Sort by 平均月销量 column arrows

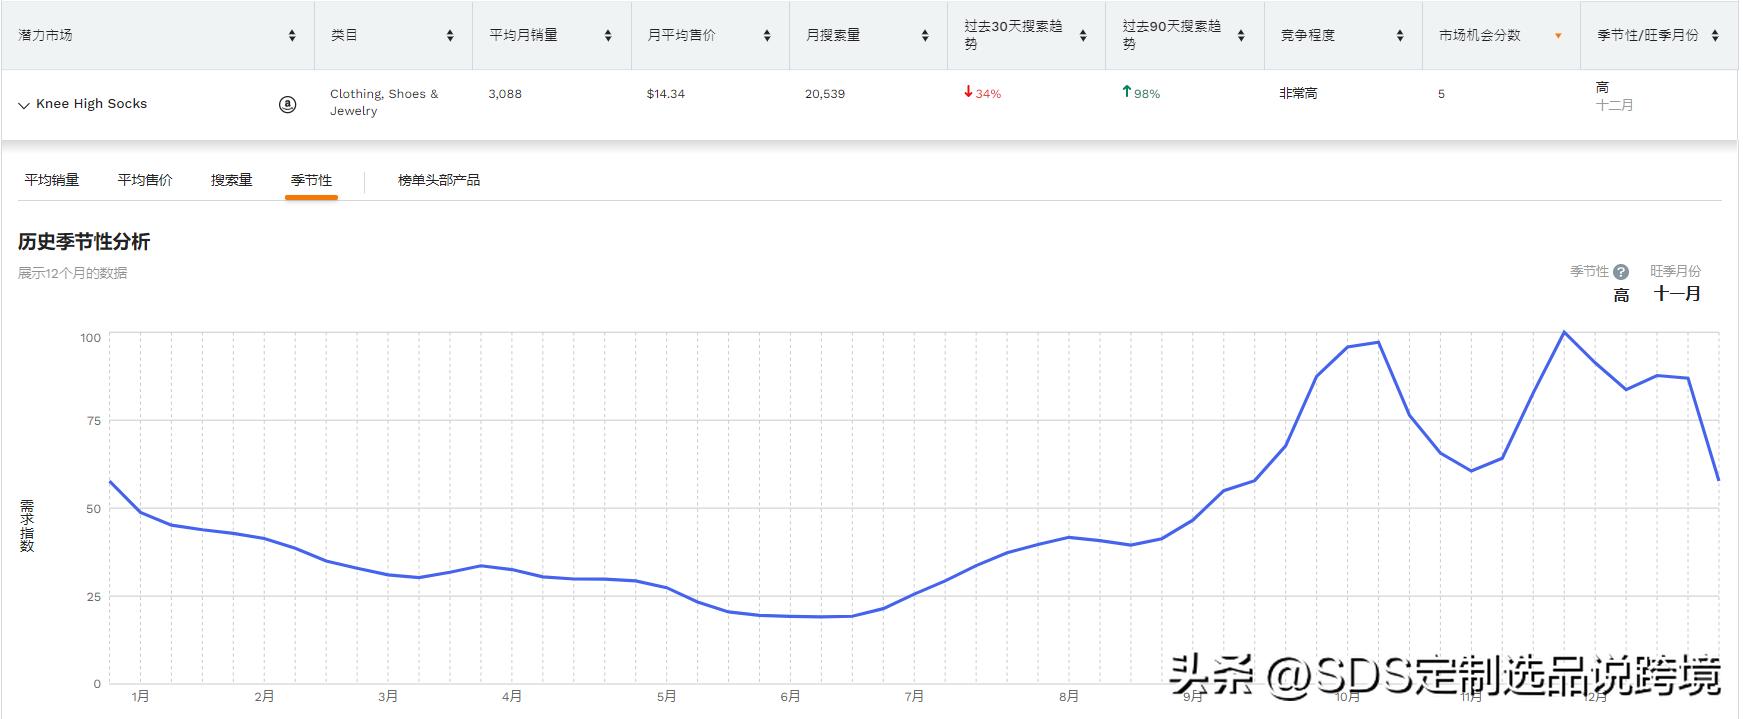coord(608,35)
